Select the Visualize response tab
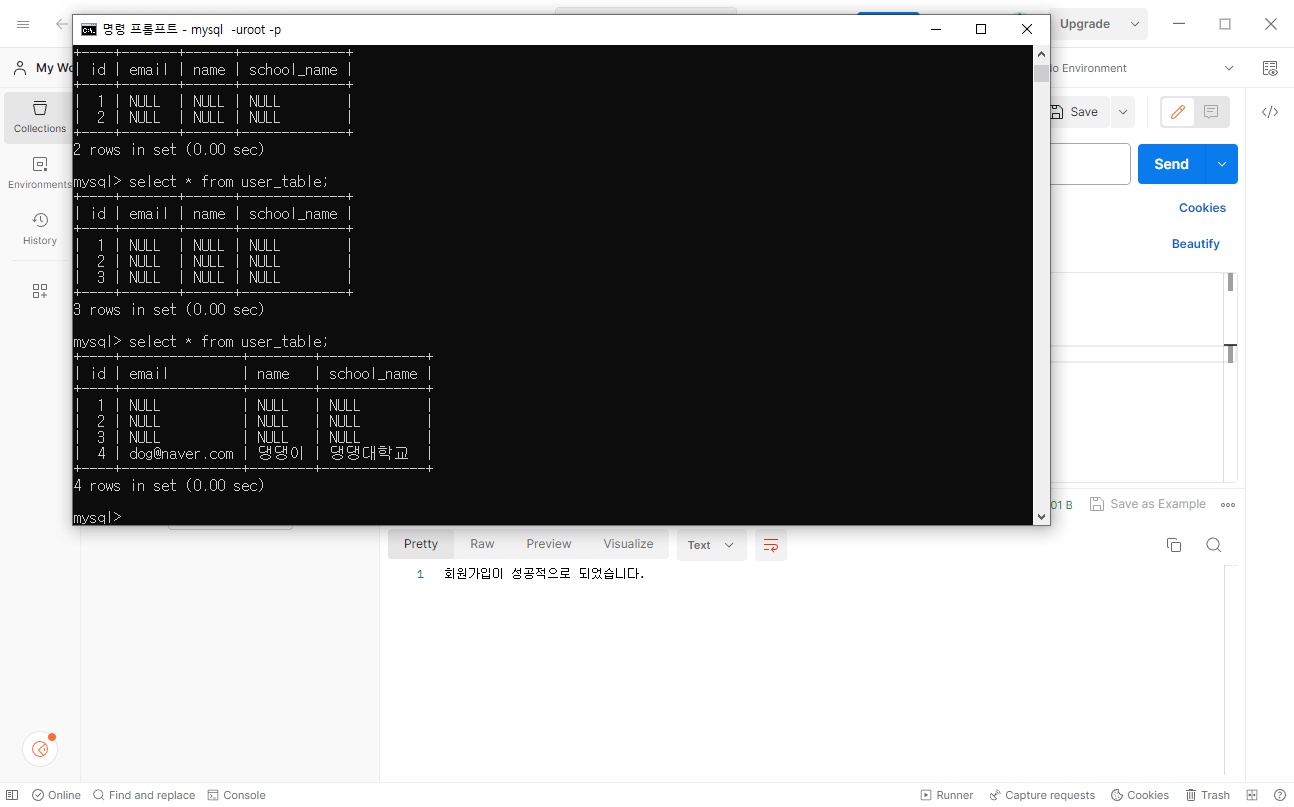This screenshot has height=807, width=1294. (x=628, y=544)
